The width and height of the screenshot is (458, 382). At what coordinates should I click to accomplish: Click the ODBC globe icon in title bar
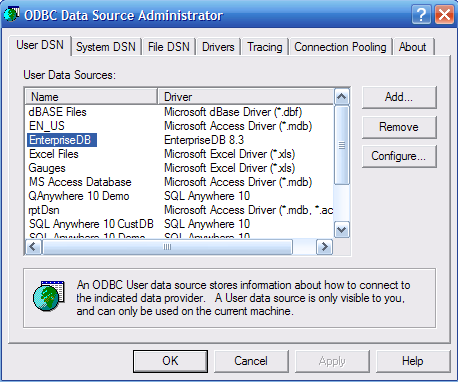11,15
